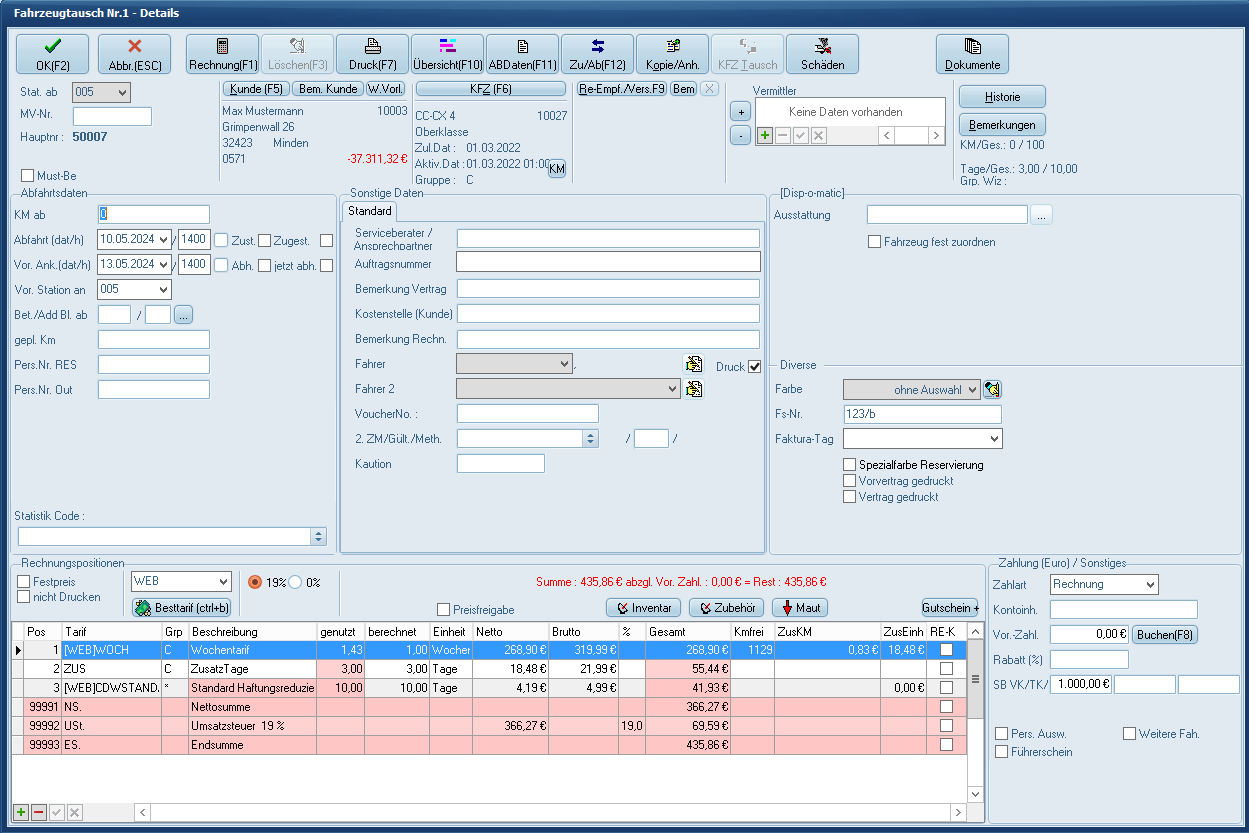Toggle the Festpreis checkbox
This screenshot has width=1249, height=833.
tap(24, 582)
